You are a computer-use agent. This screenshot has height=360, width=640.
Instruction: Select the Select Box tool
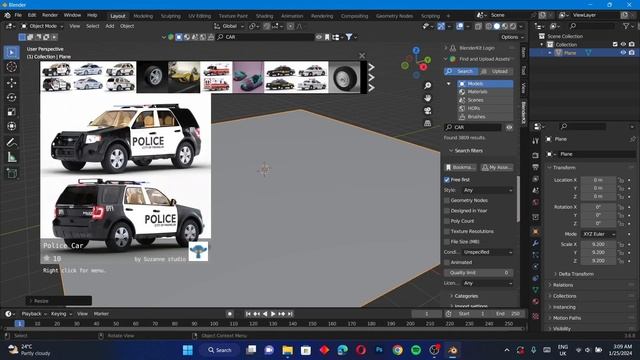coord(11,53)
